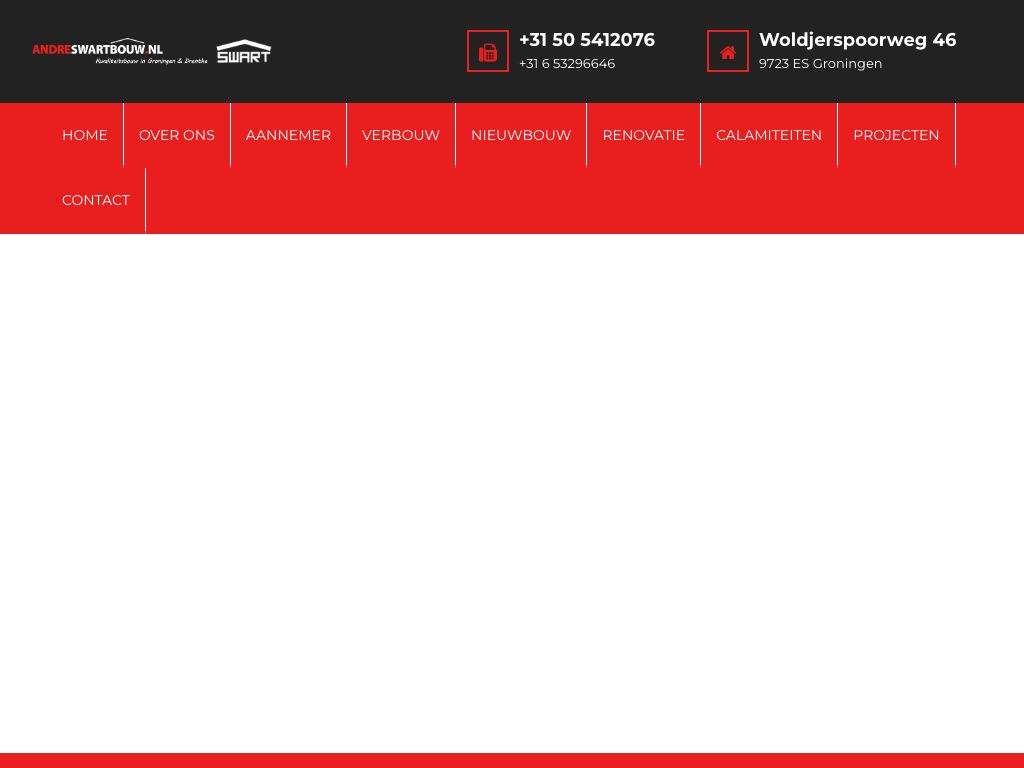The height and width of the screenshot is (768, 1024).
Task: Open the Calamiteiten page
Action: tap(769, 135)
